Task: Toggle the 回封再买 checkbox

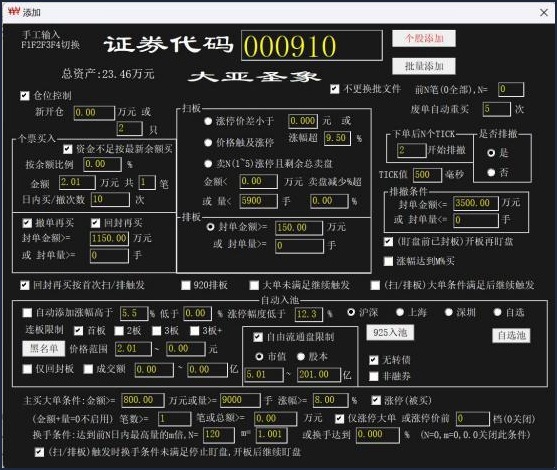Action: (x=95, y=223)
